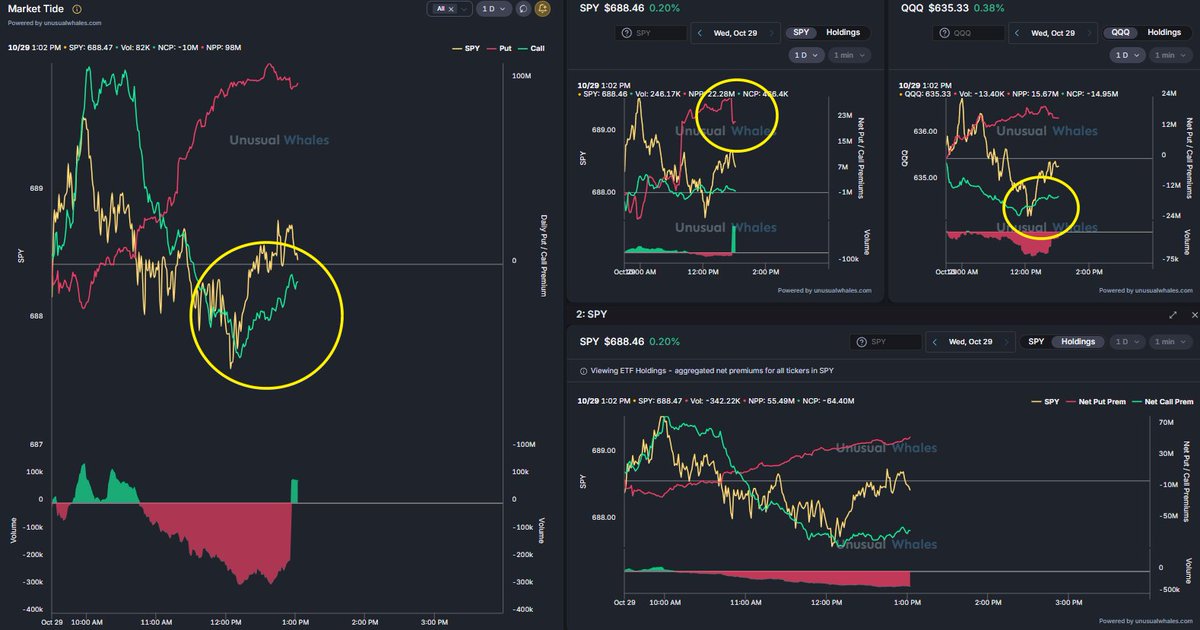The image size is (1200, 630).
Task: Click the info icon beside ETF Holdings message
Action: point(582,370)
